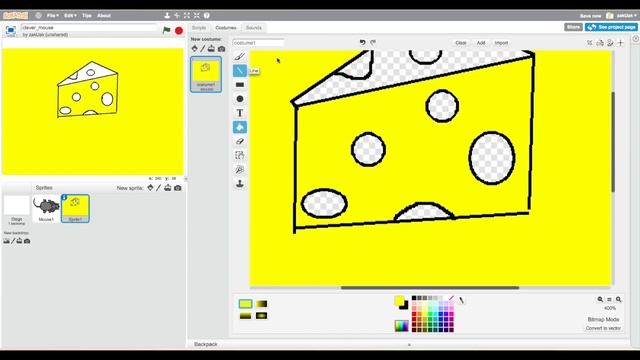Upload costume from file icon
The image size is (640, 360).
coord(211,49)
